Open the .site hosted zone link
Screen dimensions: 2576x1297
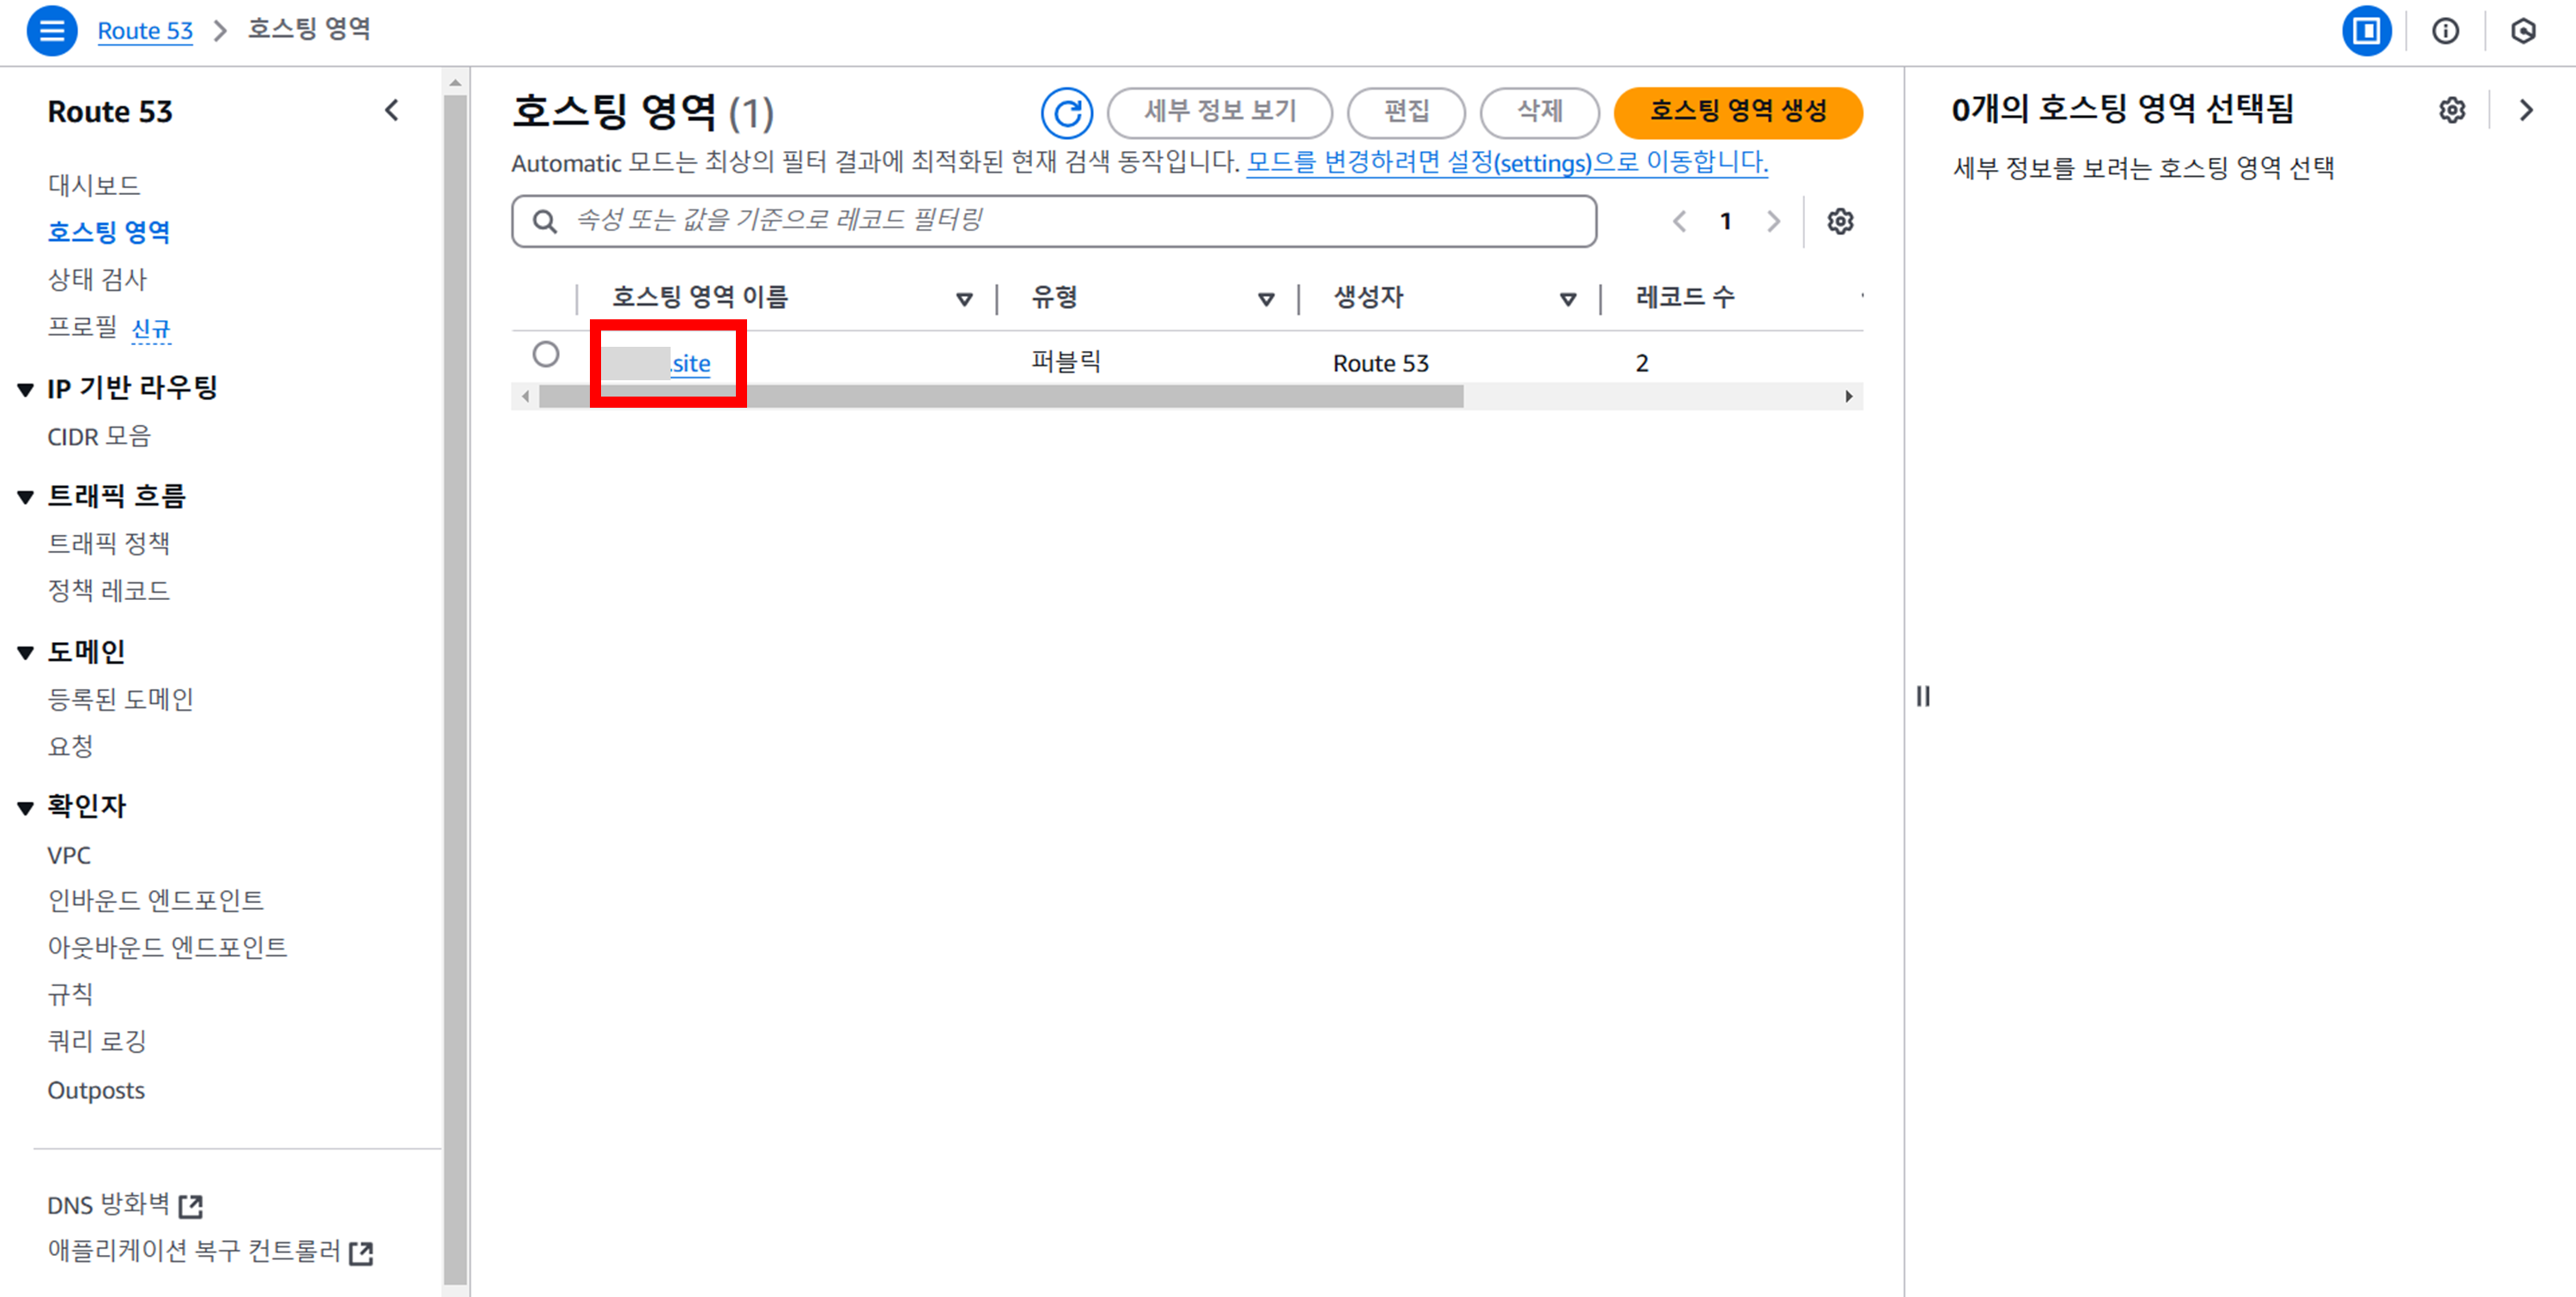click(690, 363)
